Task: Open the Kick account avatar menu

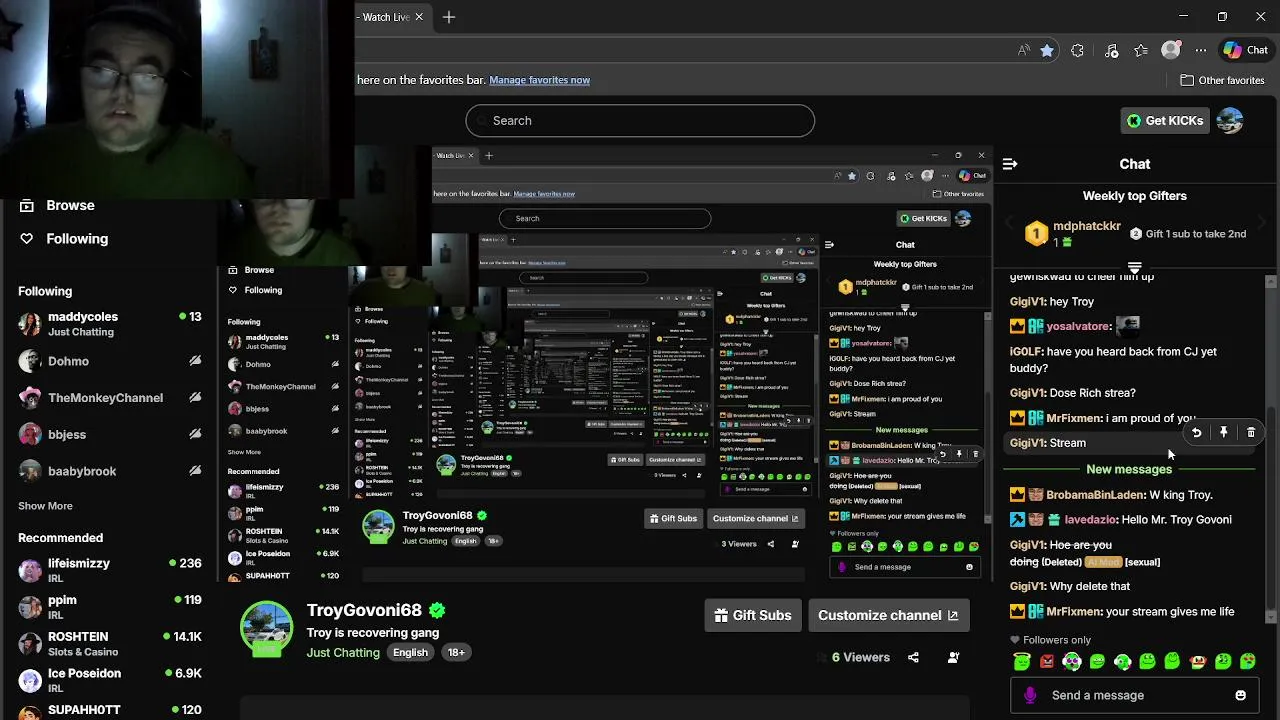Action: pos(1230,120)
